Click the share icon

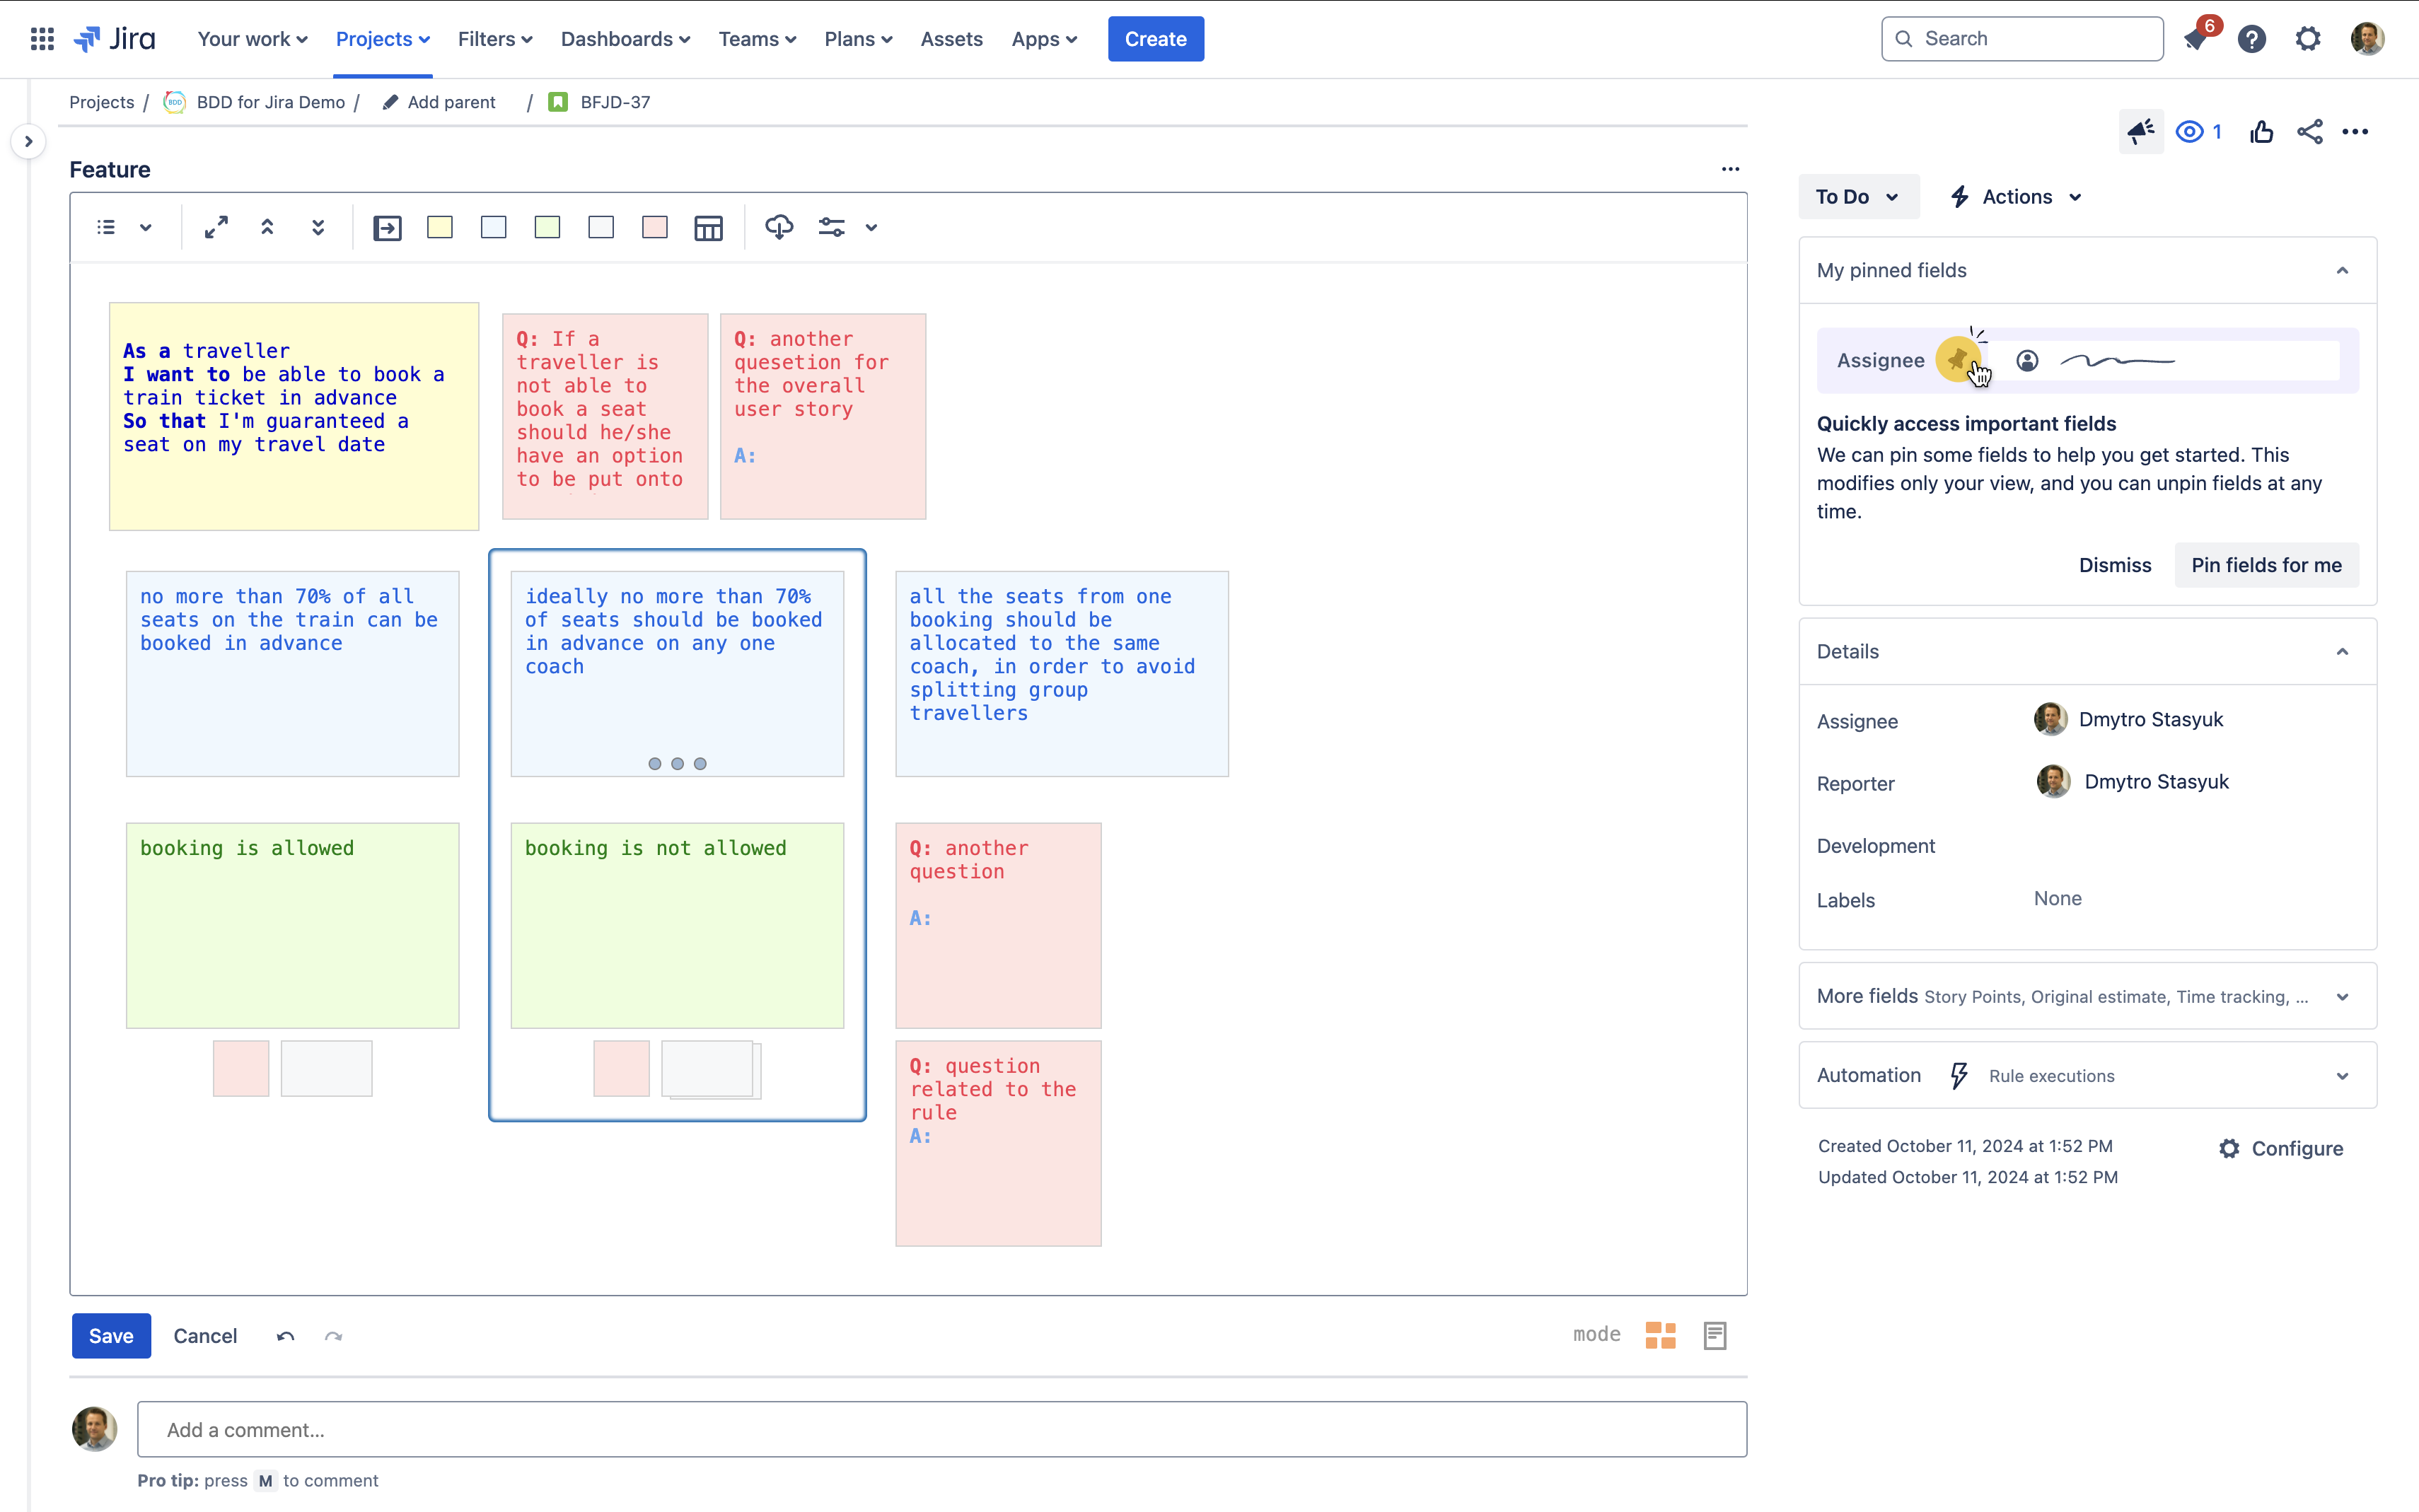point(2310,131)
